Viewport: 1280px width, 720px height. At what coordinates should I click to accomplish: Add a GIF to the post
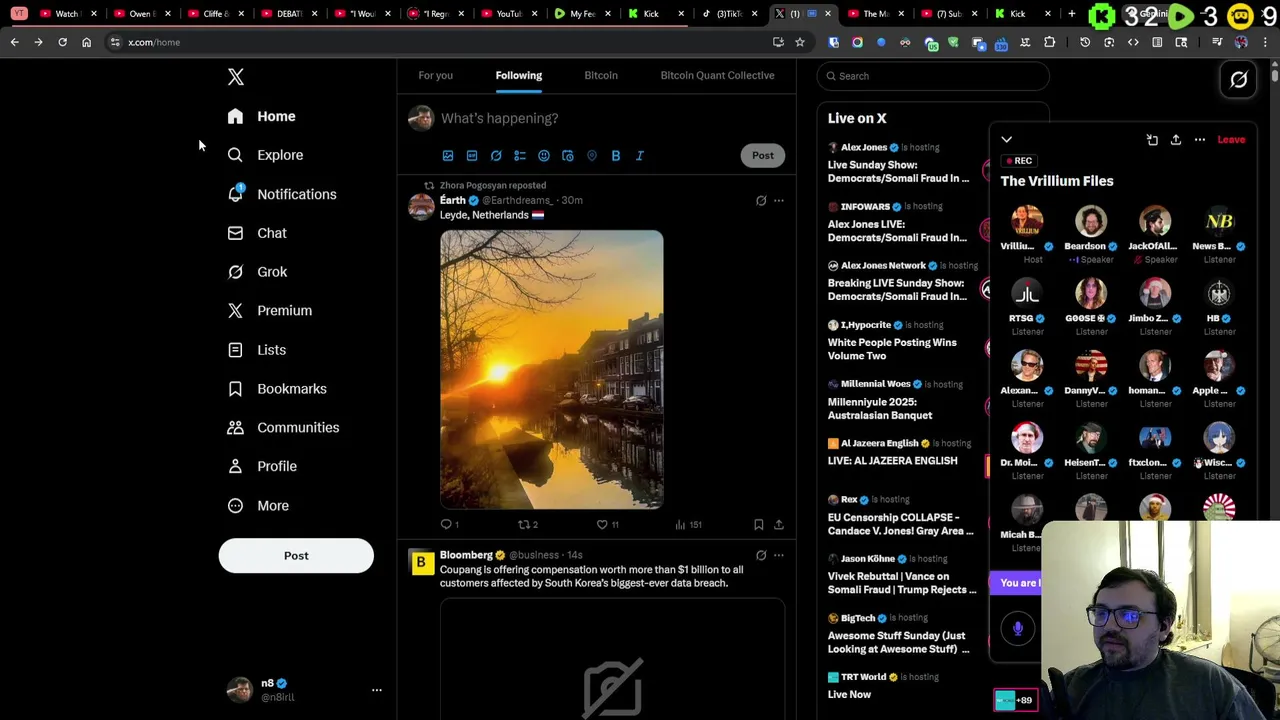472,156
